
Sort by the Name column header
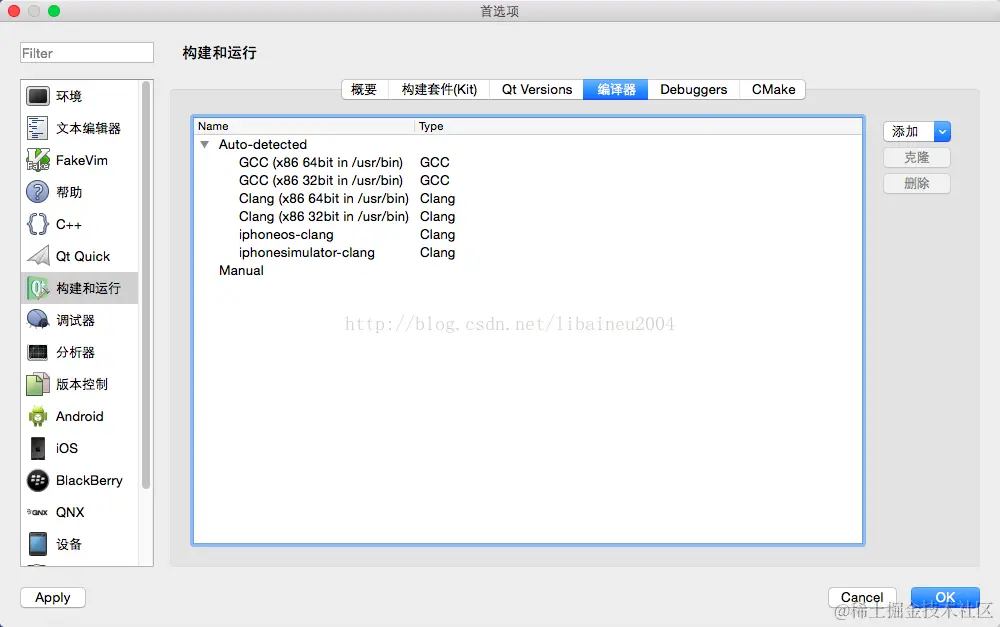point(304,126)
